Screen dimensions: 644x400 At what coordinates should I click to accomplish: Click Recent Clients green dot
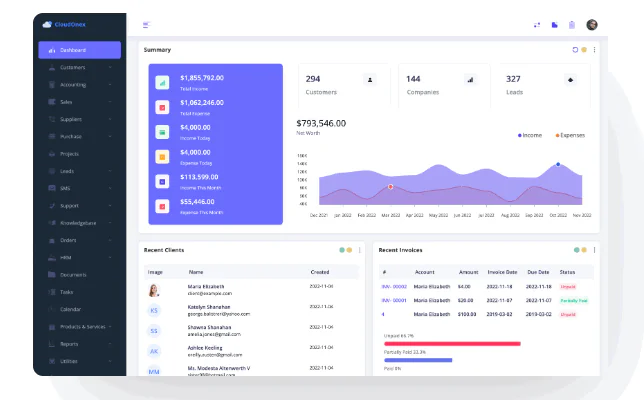coord(342,250)
